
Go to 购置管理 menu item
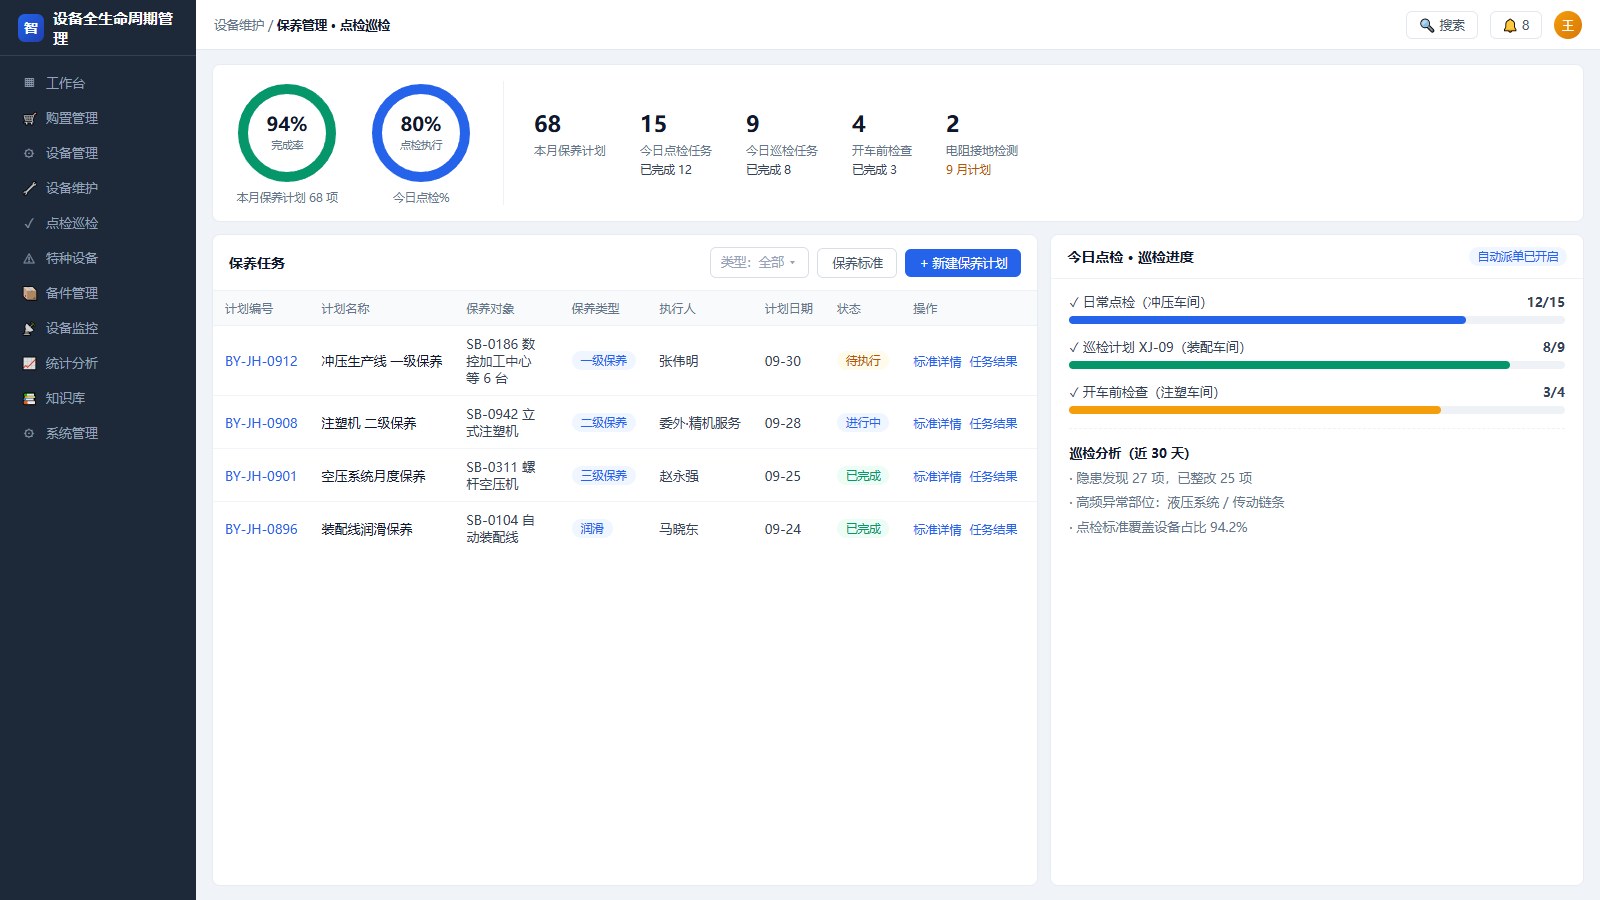(x=98, y=118)
